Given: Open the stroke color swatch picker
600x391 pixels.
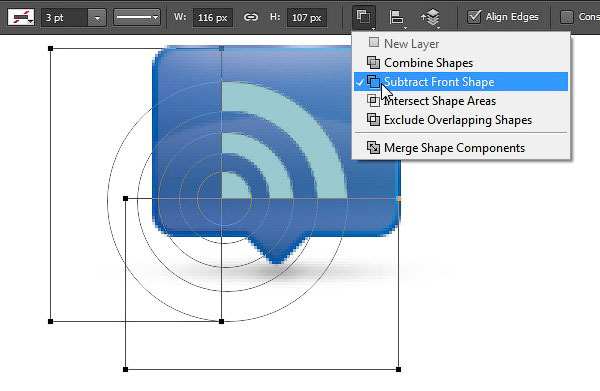Looking at the screenshot, I should pos(21,17).
